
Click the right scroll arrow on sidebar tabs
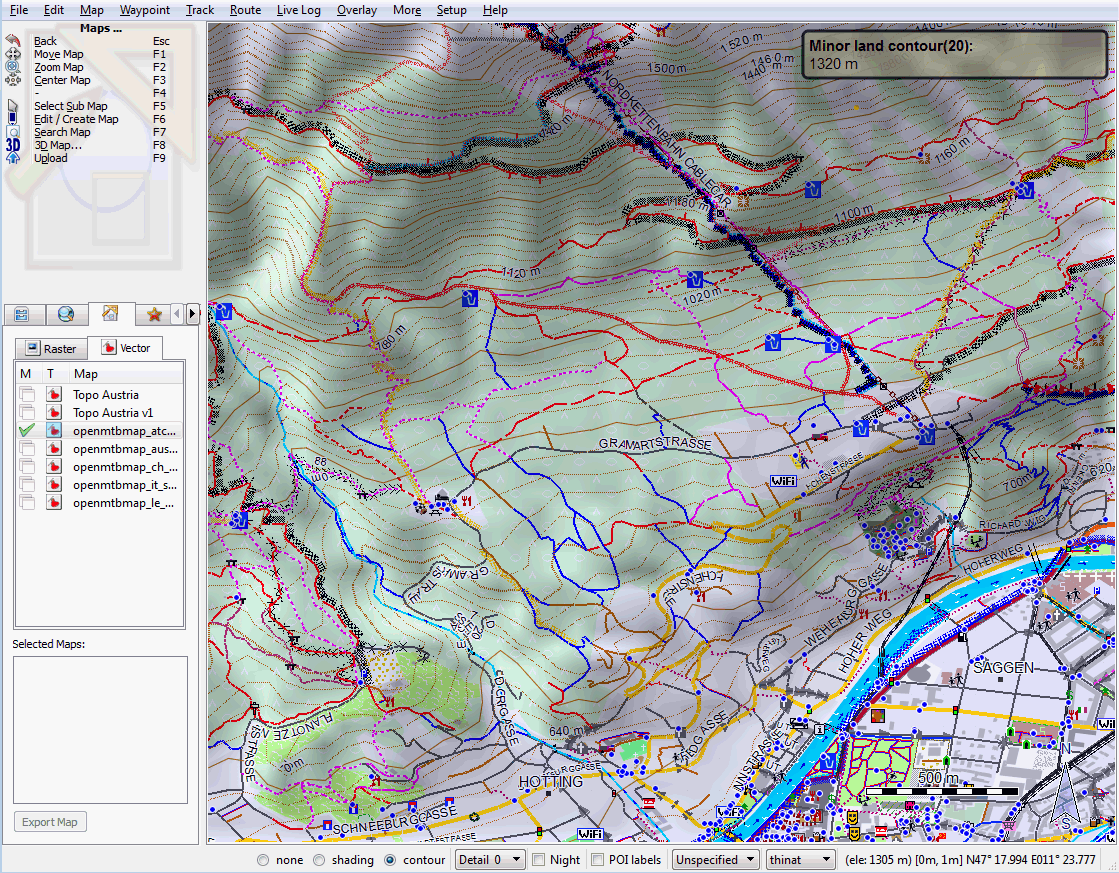(x=192, y=314)
